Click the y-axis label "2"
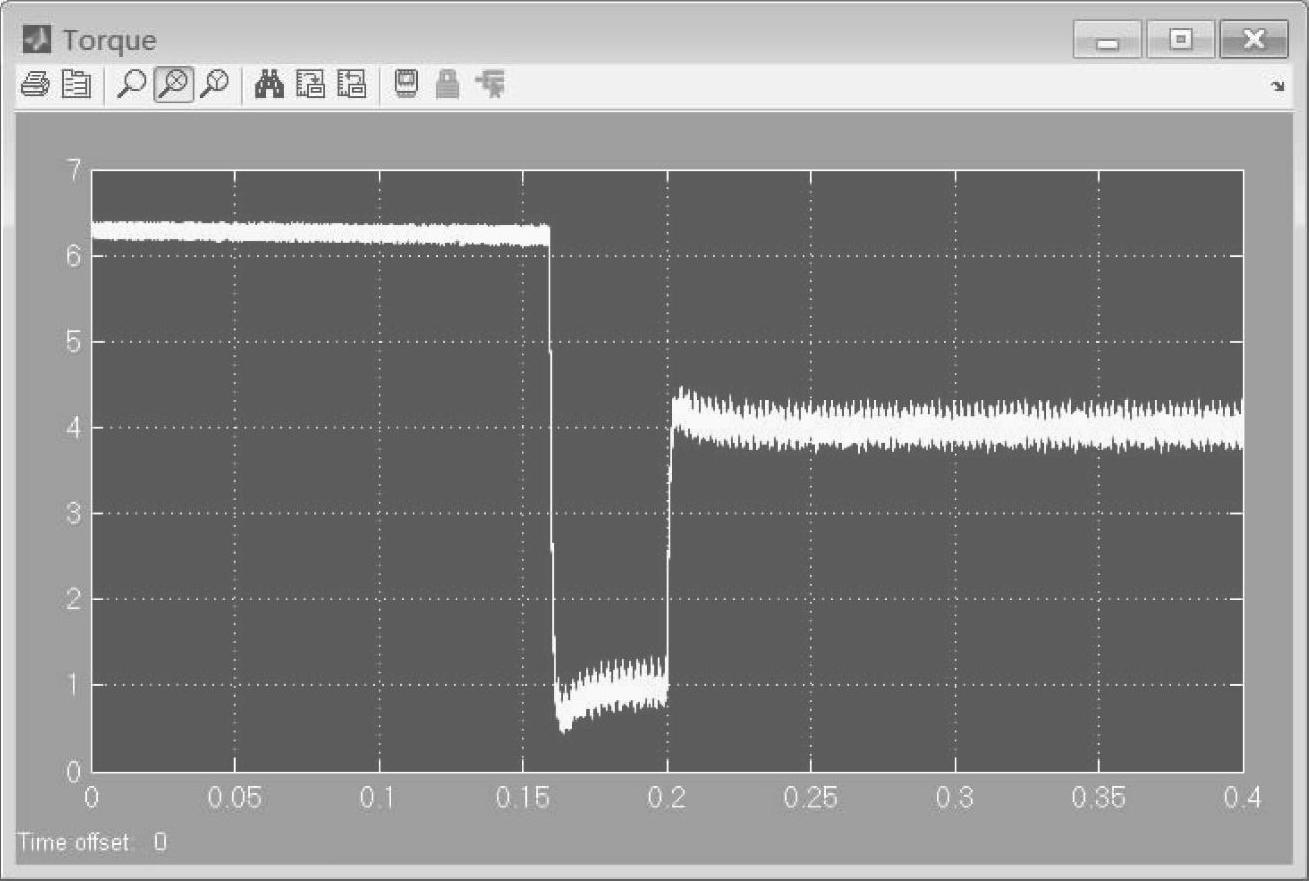Image resolution: width=1309 pixels, height=881 pixels. 73,599
